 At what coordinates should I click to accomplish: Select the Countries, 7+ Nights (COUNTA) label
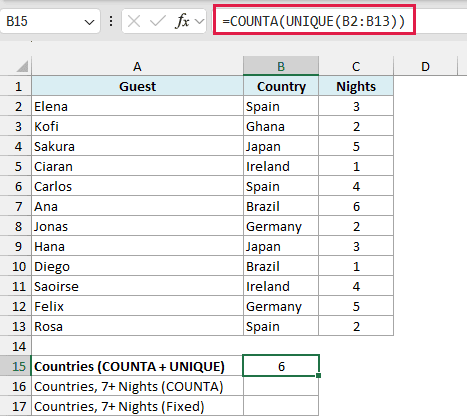137,386
